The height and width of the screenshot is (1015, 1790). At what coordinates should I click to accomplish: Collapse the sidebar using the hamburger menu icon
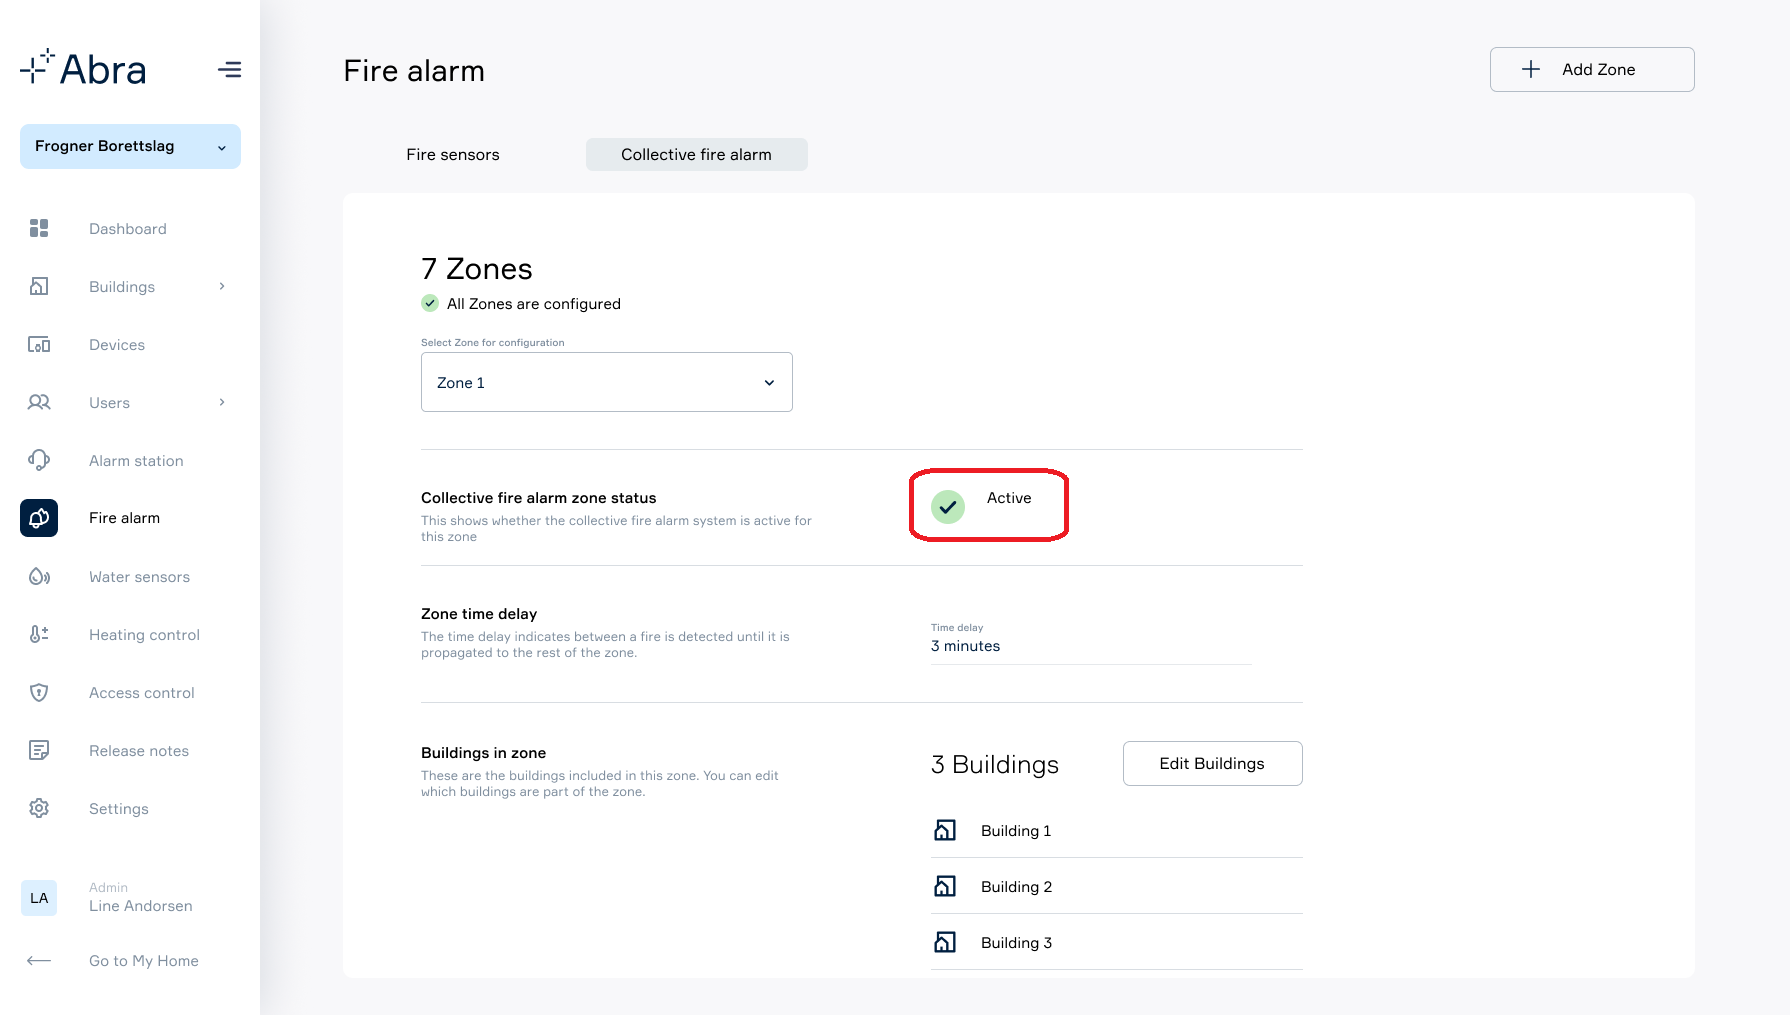[x=229, y=70]
